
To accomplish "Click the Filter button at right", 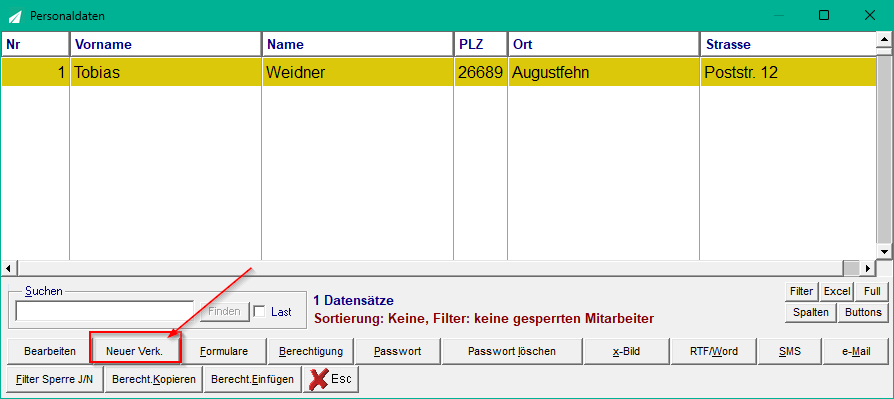I will [x=801, y=291].
